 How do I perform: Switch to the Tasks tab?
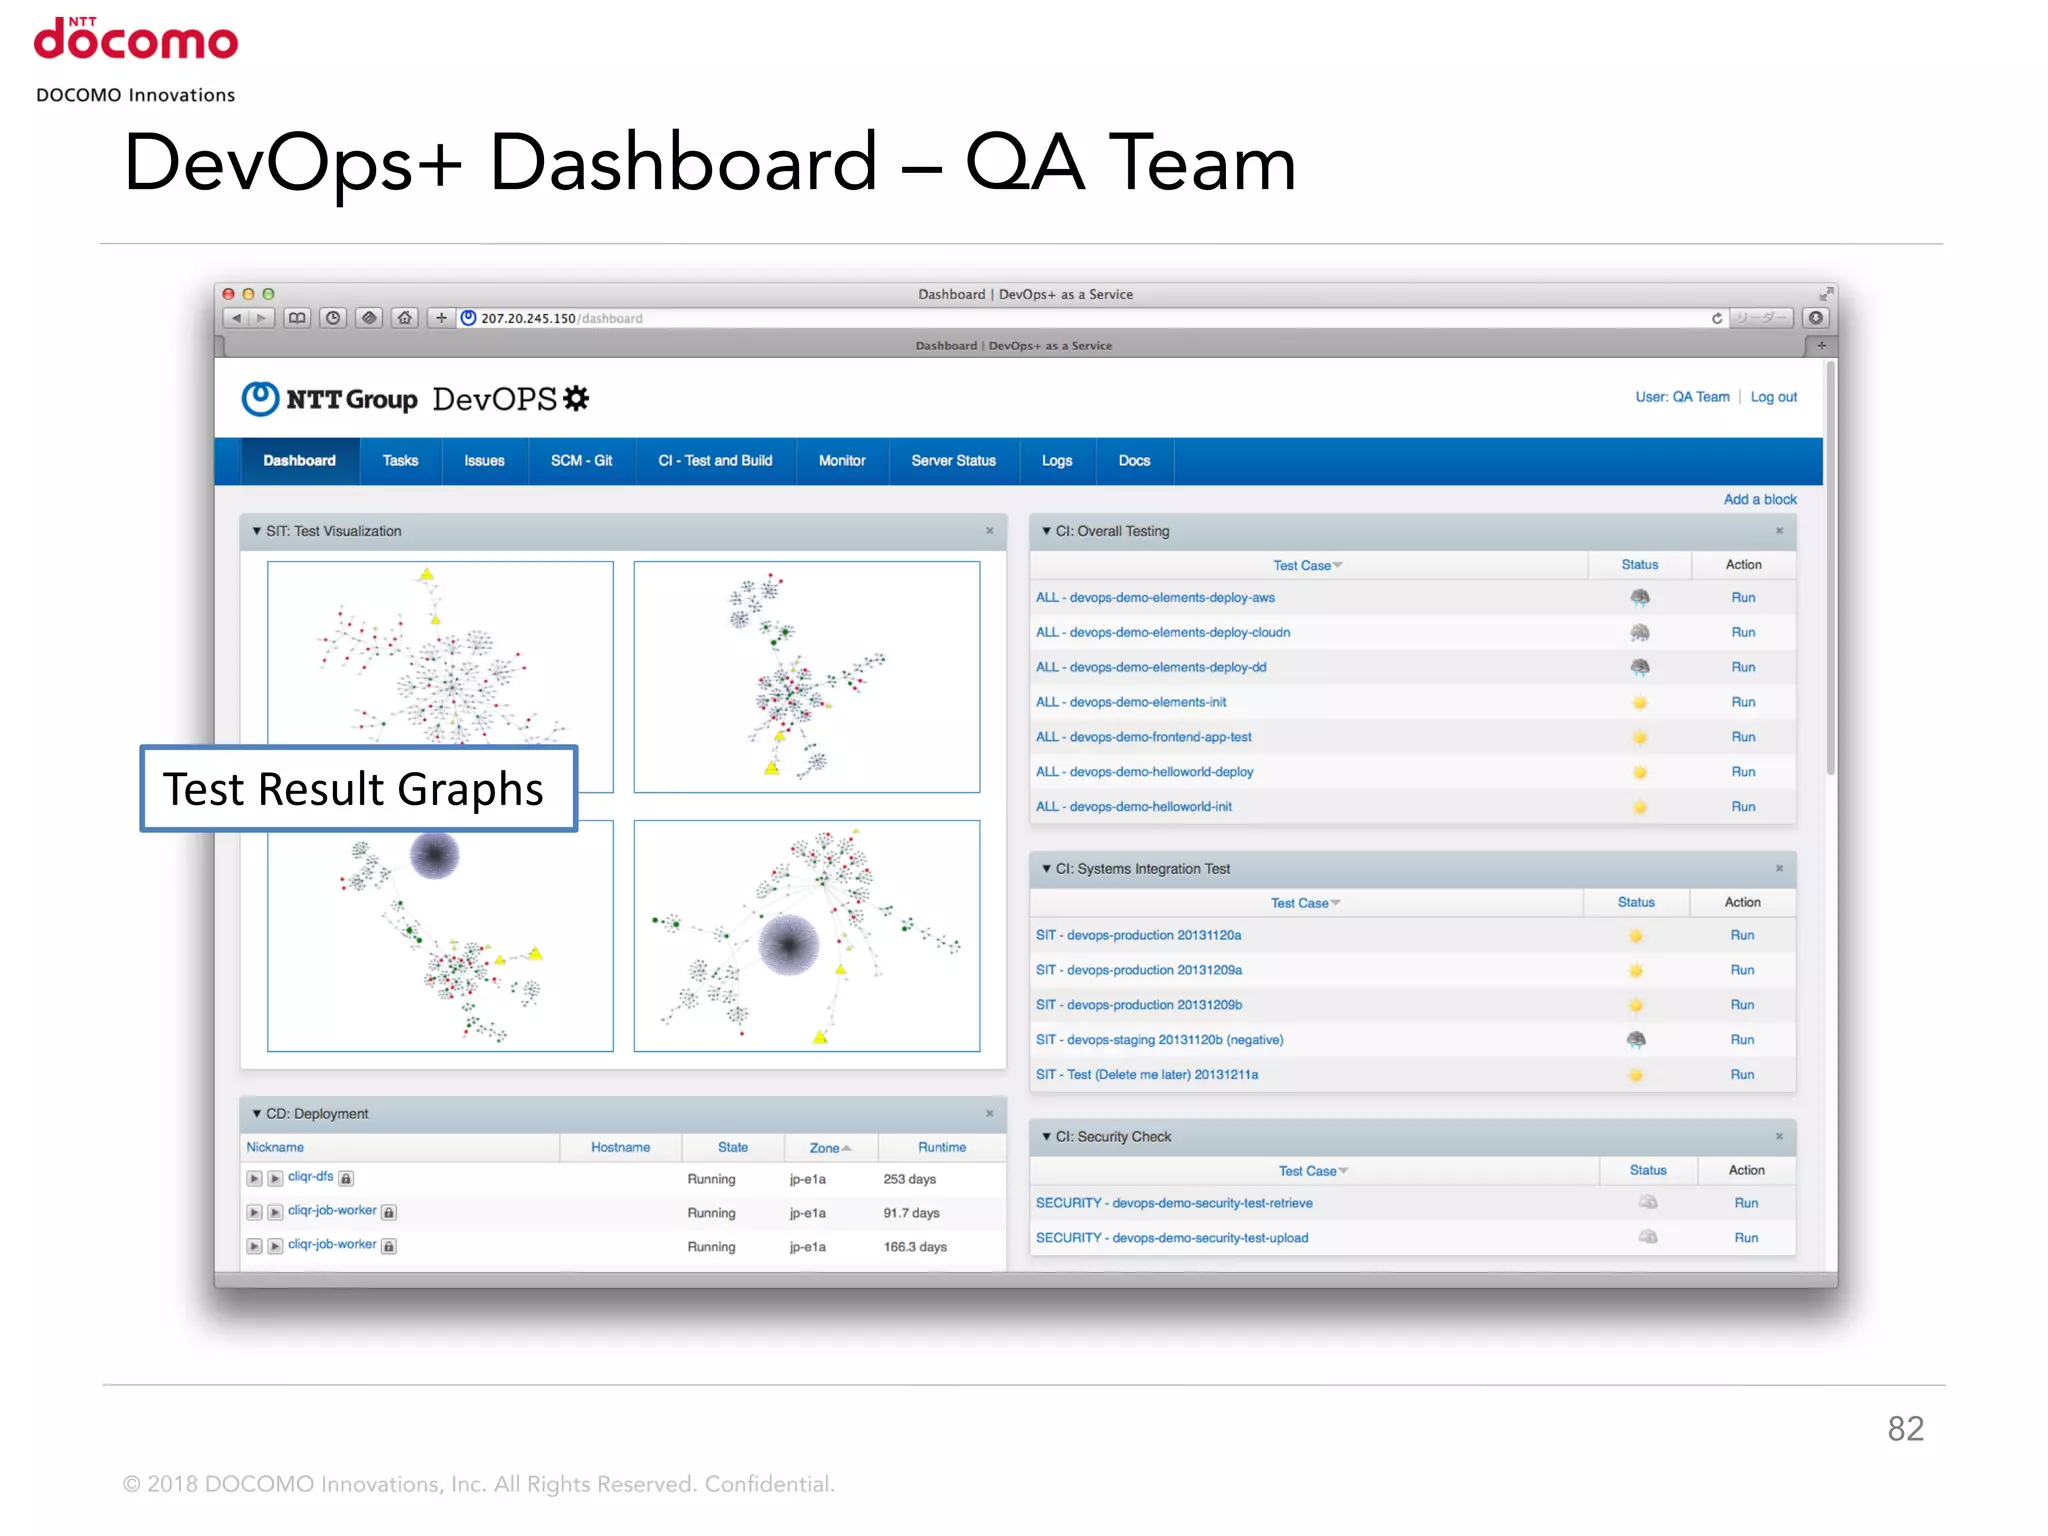click(400, 461)
